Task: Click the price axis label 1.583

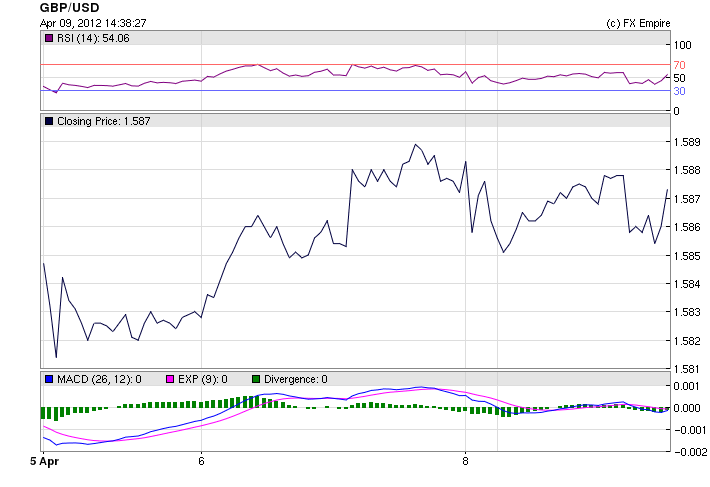Action: [x=687, y=312]
